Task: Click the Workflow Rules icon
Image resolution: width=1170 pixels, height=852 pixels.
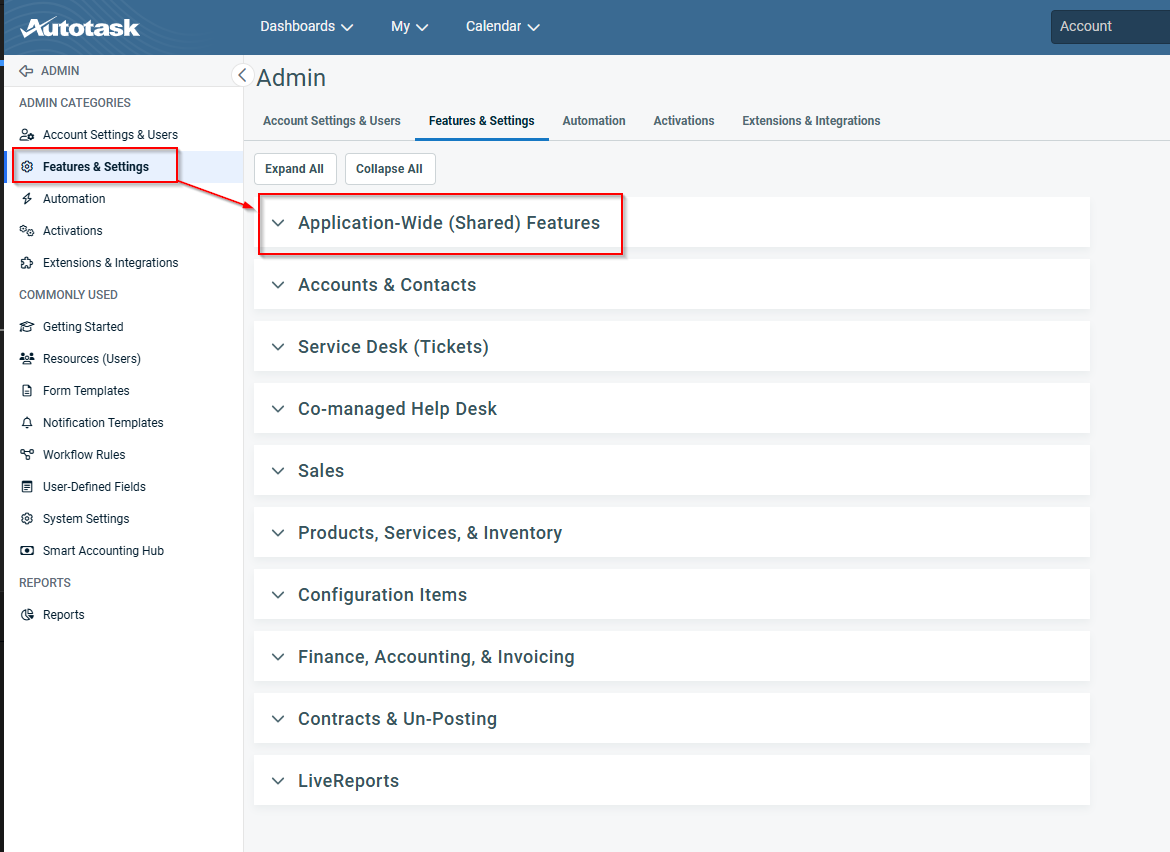Action: 27,455
